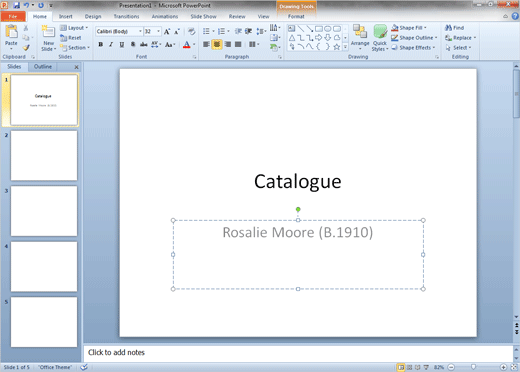Screen dimensions: 520x372
Task: Select slide 3 thumbnail
Action: point(44,211)
